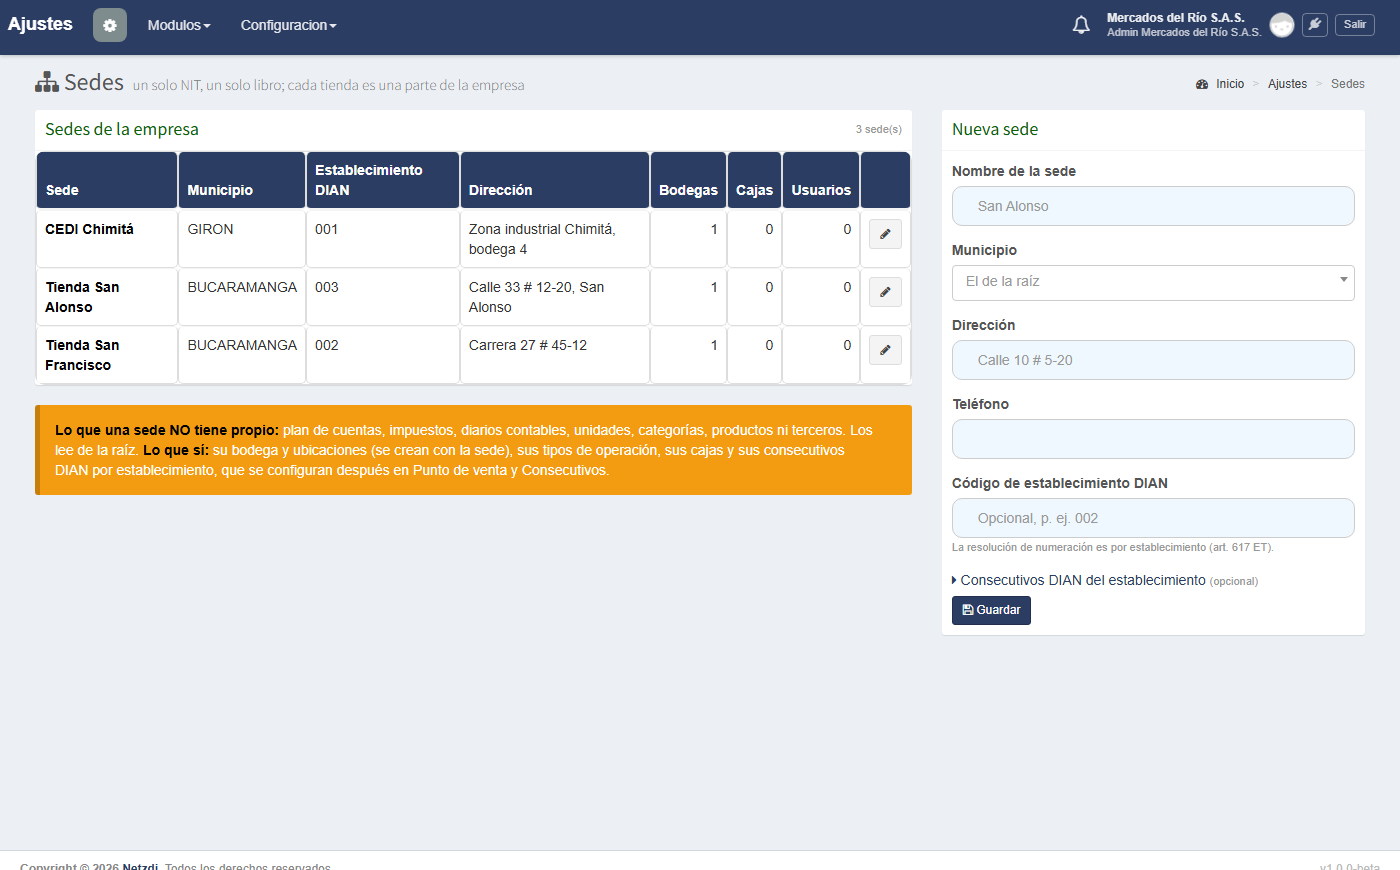
Task: Click the Cajas column header
Action: point(755,180)
